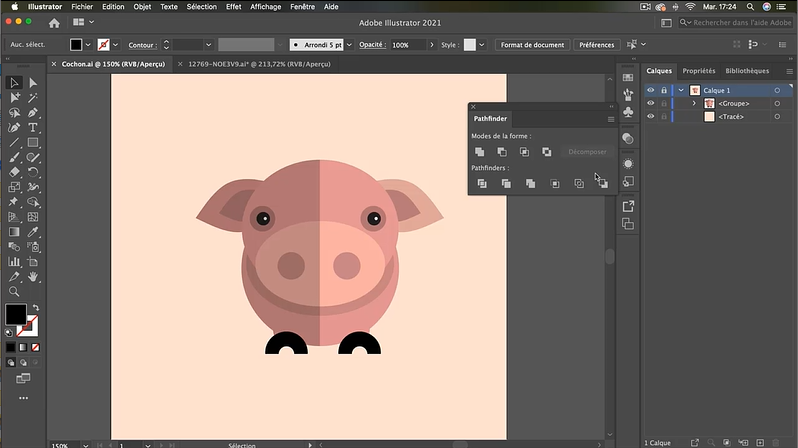Image resolution: width=798 pixels, height=448 pixels.
Task: Switch to the Propriétés tab
Action: (698, 71)
